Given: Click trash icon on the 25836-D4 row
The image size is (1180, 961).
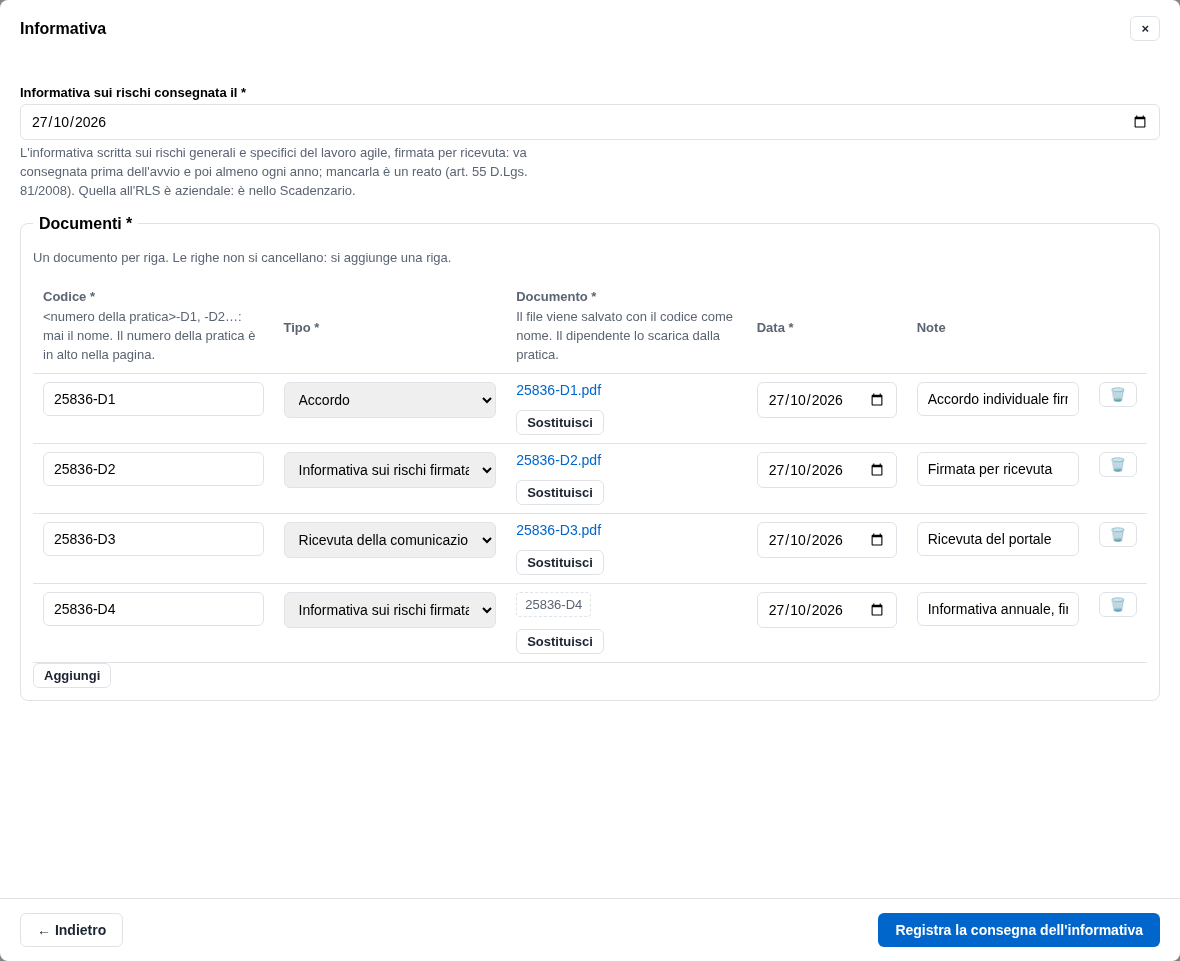Looking at the screenshot, I should coord(1117,604).
